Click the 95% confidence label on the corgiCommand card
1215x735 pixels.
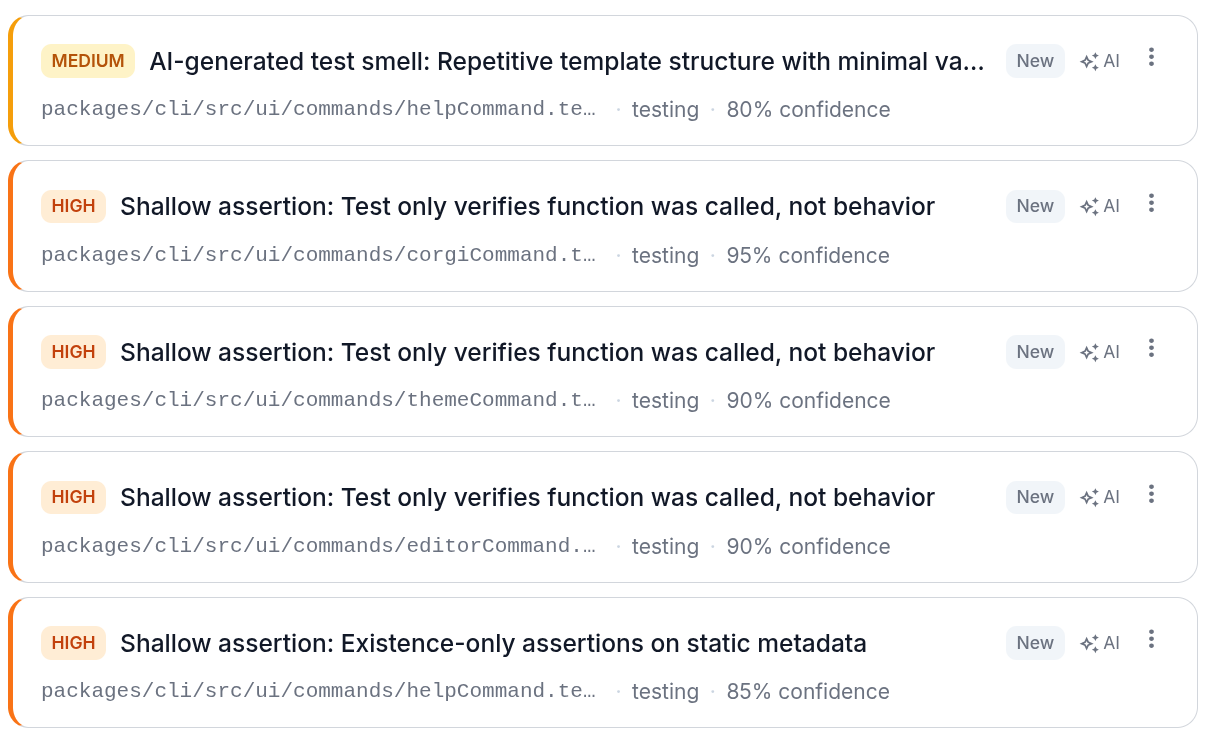point(808,255)
